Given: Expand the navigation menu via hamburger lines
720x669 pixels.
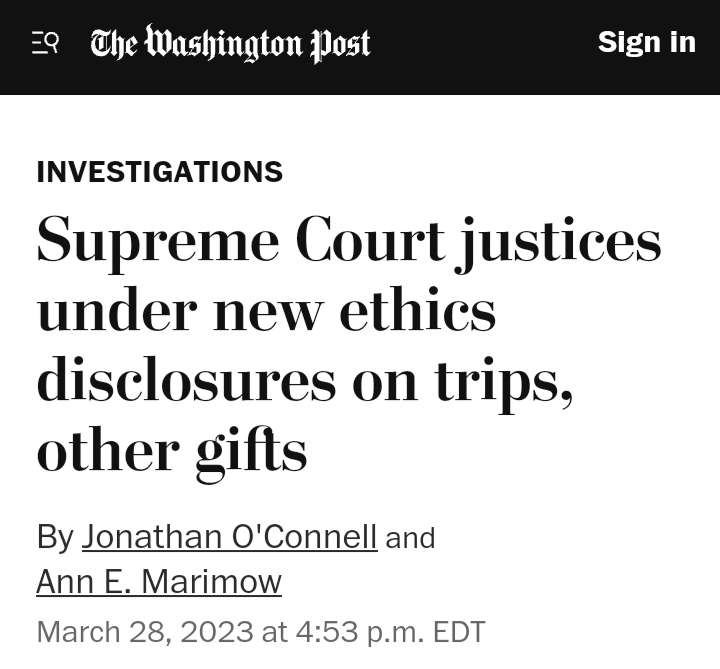Looking at the screenshot, I should point(39,43).
